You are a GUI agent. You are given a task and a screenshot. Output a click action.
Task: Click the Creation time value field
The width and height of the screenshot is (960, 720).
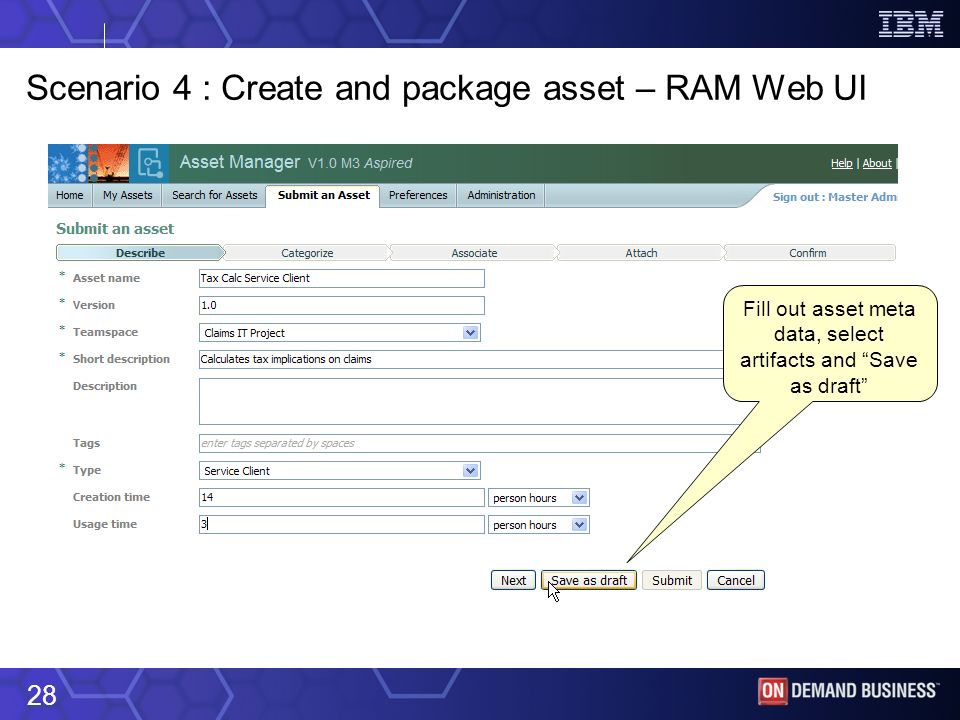(x=342, y=497)
